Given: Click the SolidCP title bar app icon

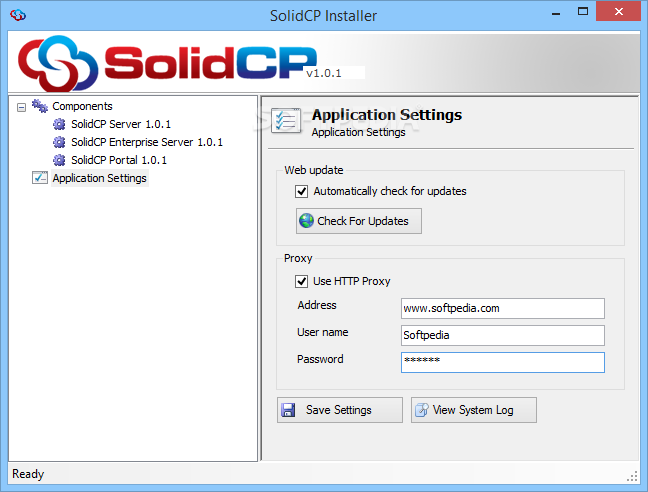Looking at the screenshot, I should point(18,15).
